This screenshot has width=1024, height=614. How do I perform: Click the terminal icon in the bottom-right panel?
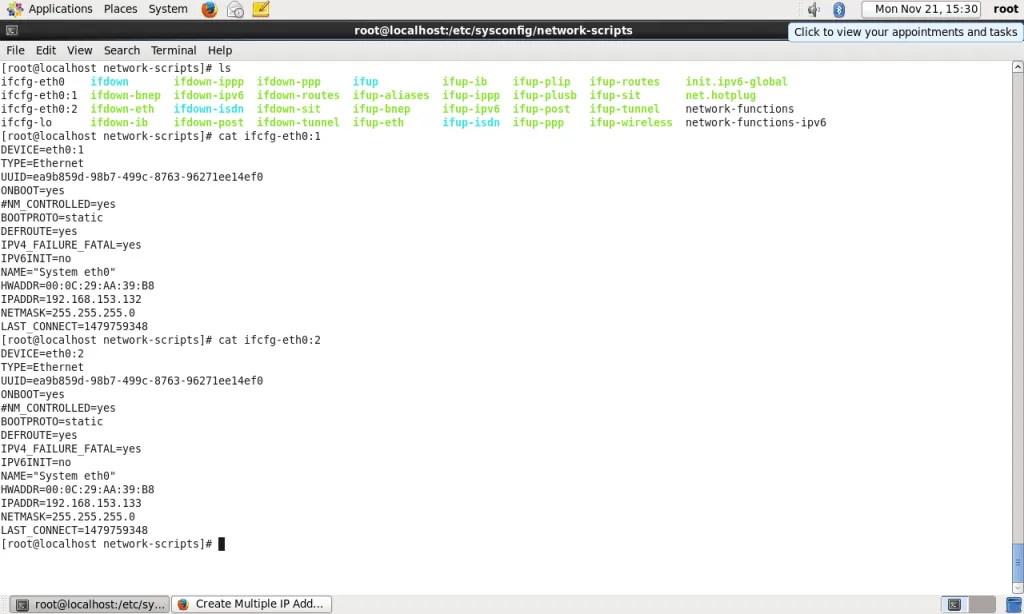954,604
